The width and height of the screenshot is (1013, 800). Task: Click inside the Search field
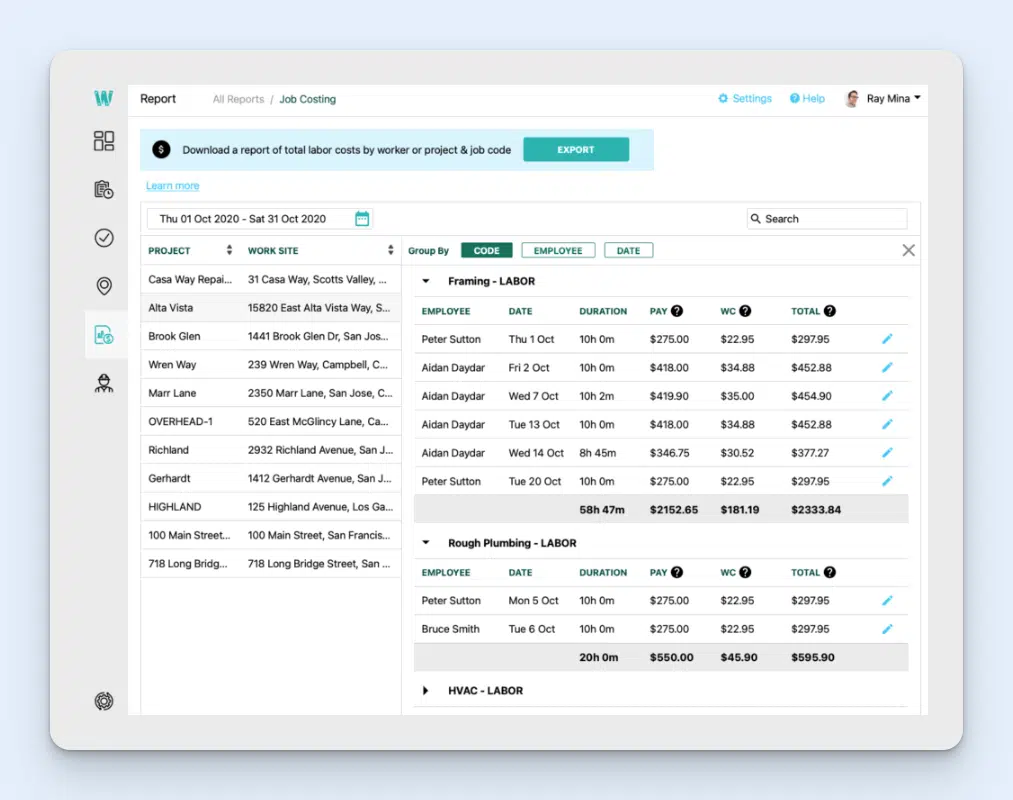click(826, 218)
